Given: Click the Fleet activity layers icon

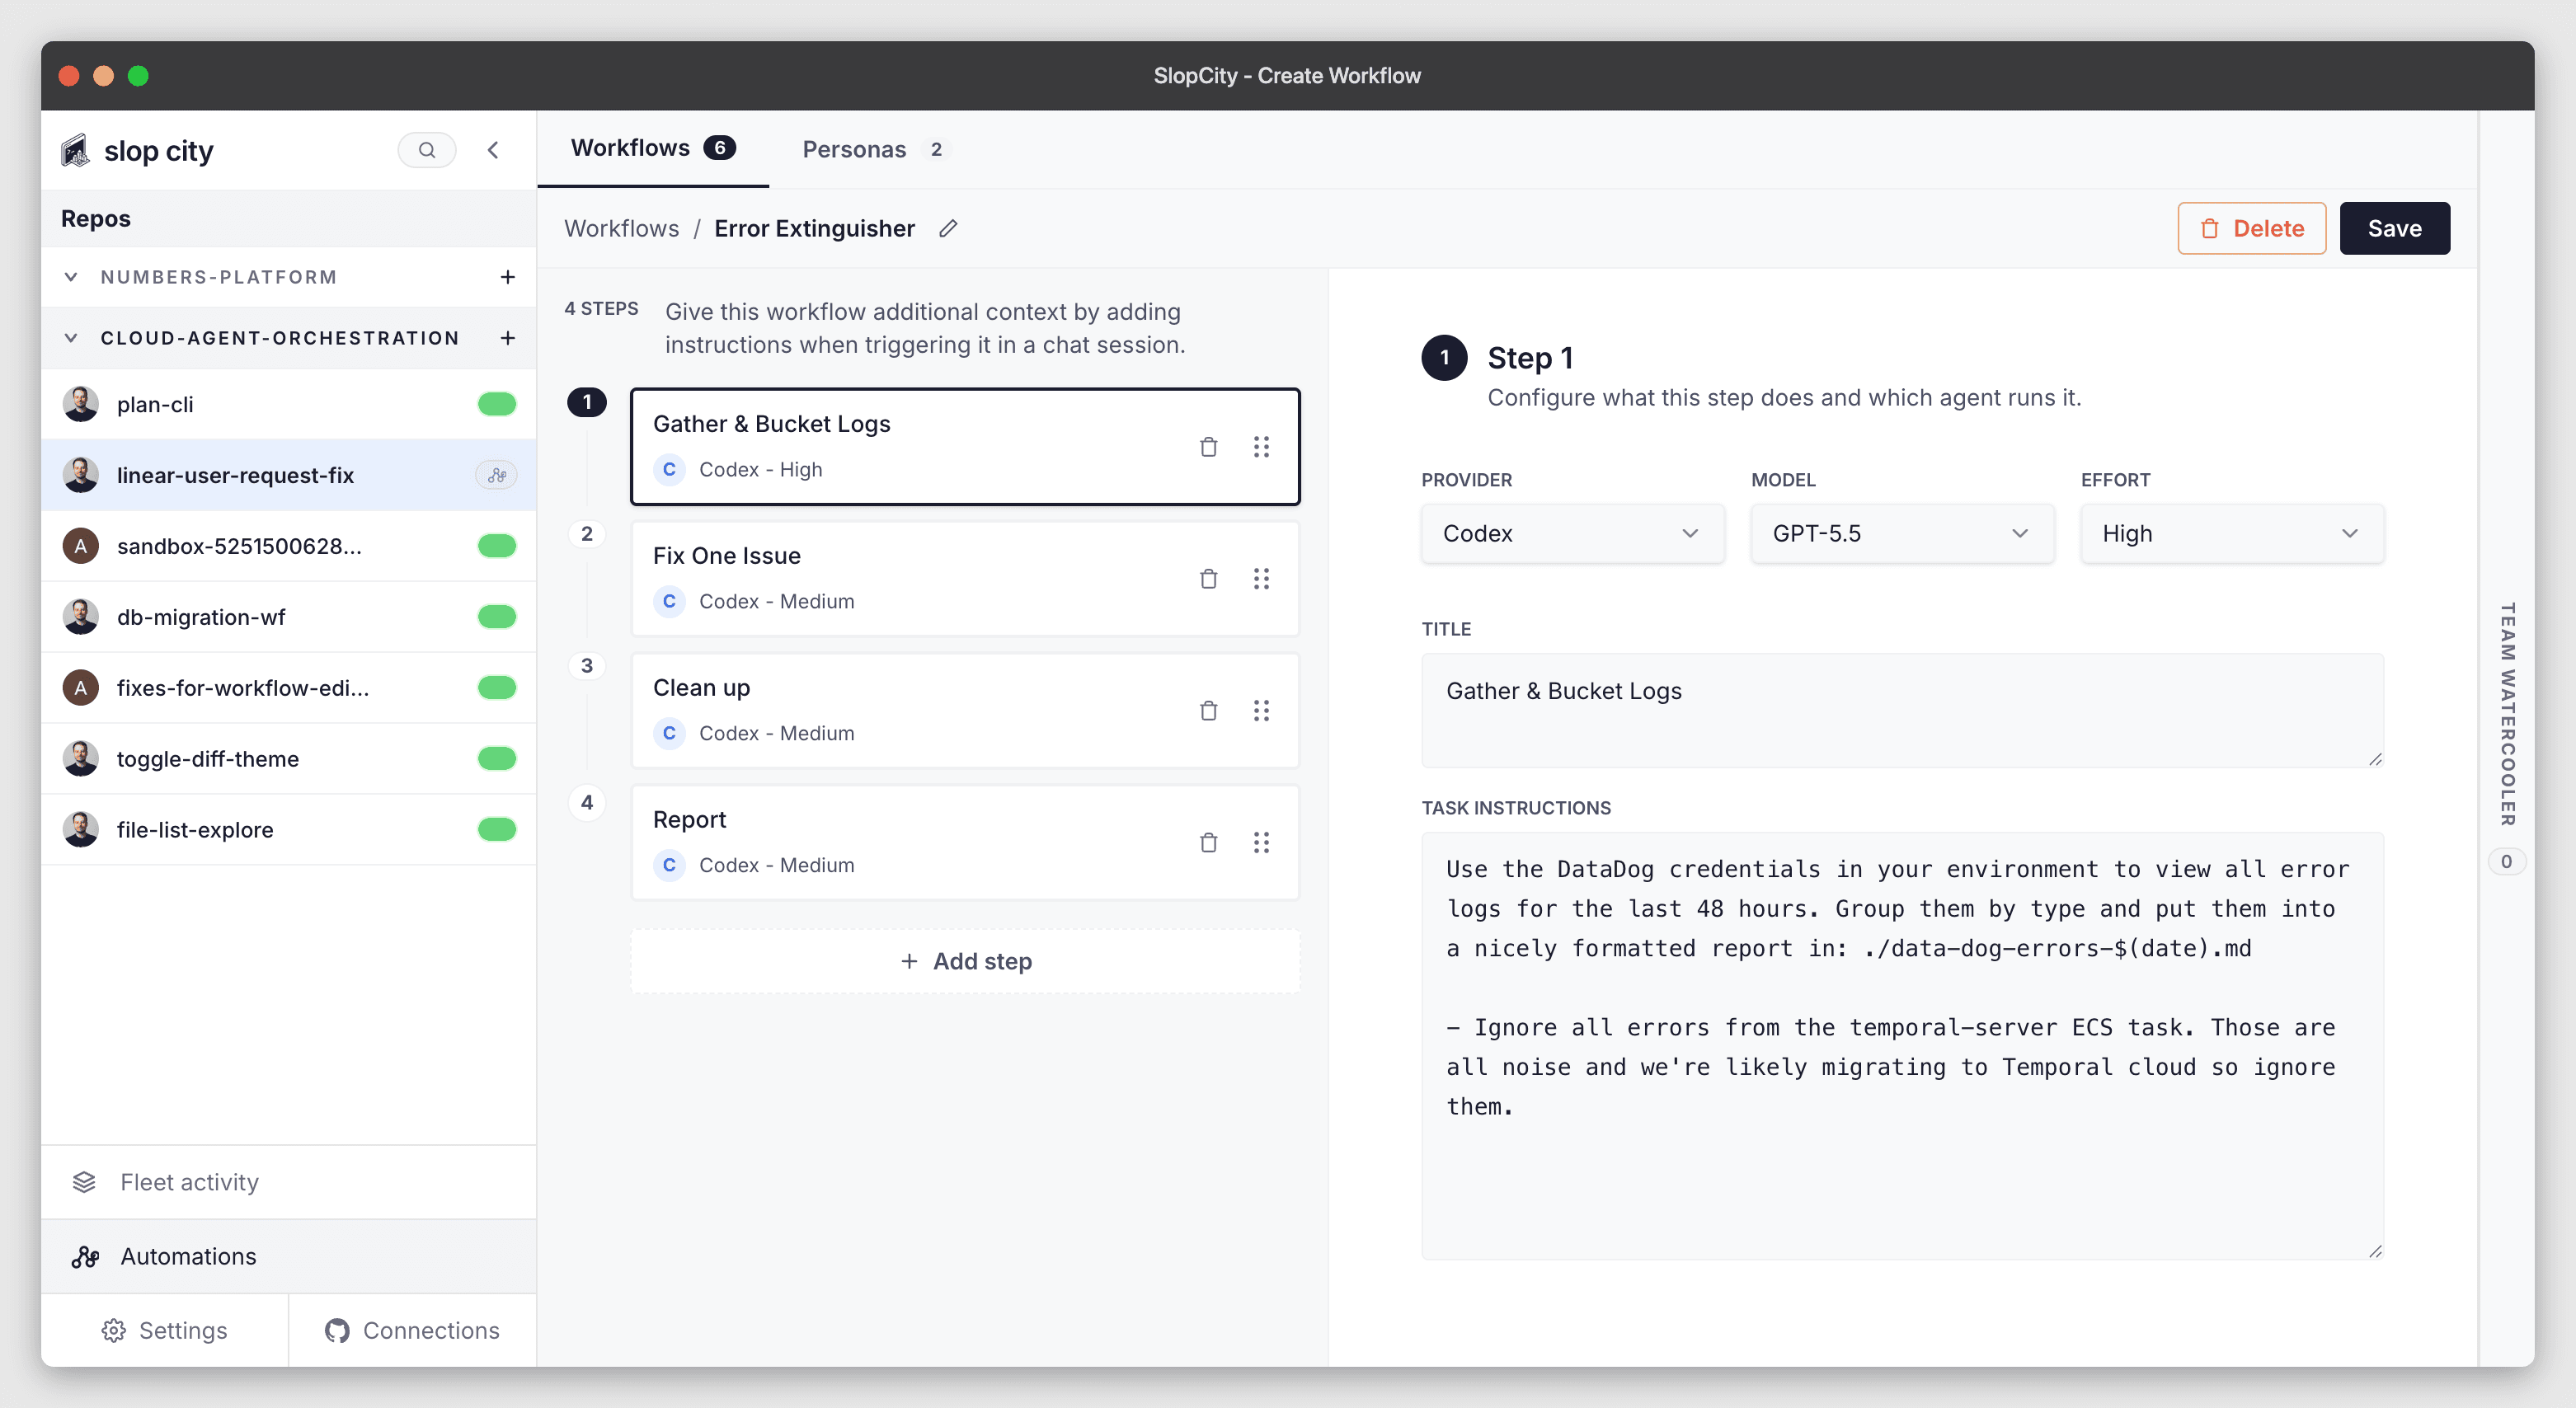Looking at the screenshot, I should click(x=84, y=1182).
